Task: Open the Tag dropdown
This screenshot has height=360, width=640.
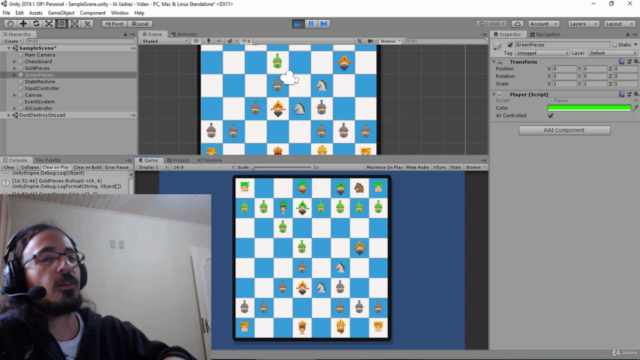Action: click(x=542, y=53)
